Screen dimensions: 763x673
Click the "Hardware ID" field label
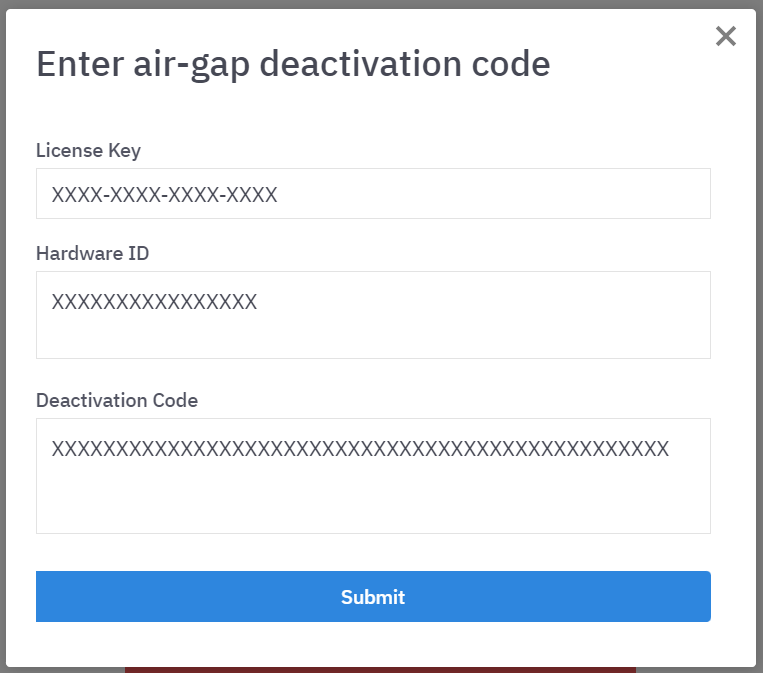click(x=92, y=254)
